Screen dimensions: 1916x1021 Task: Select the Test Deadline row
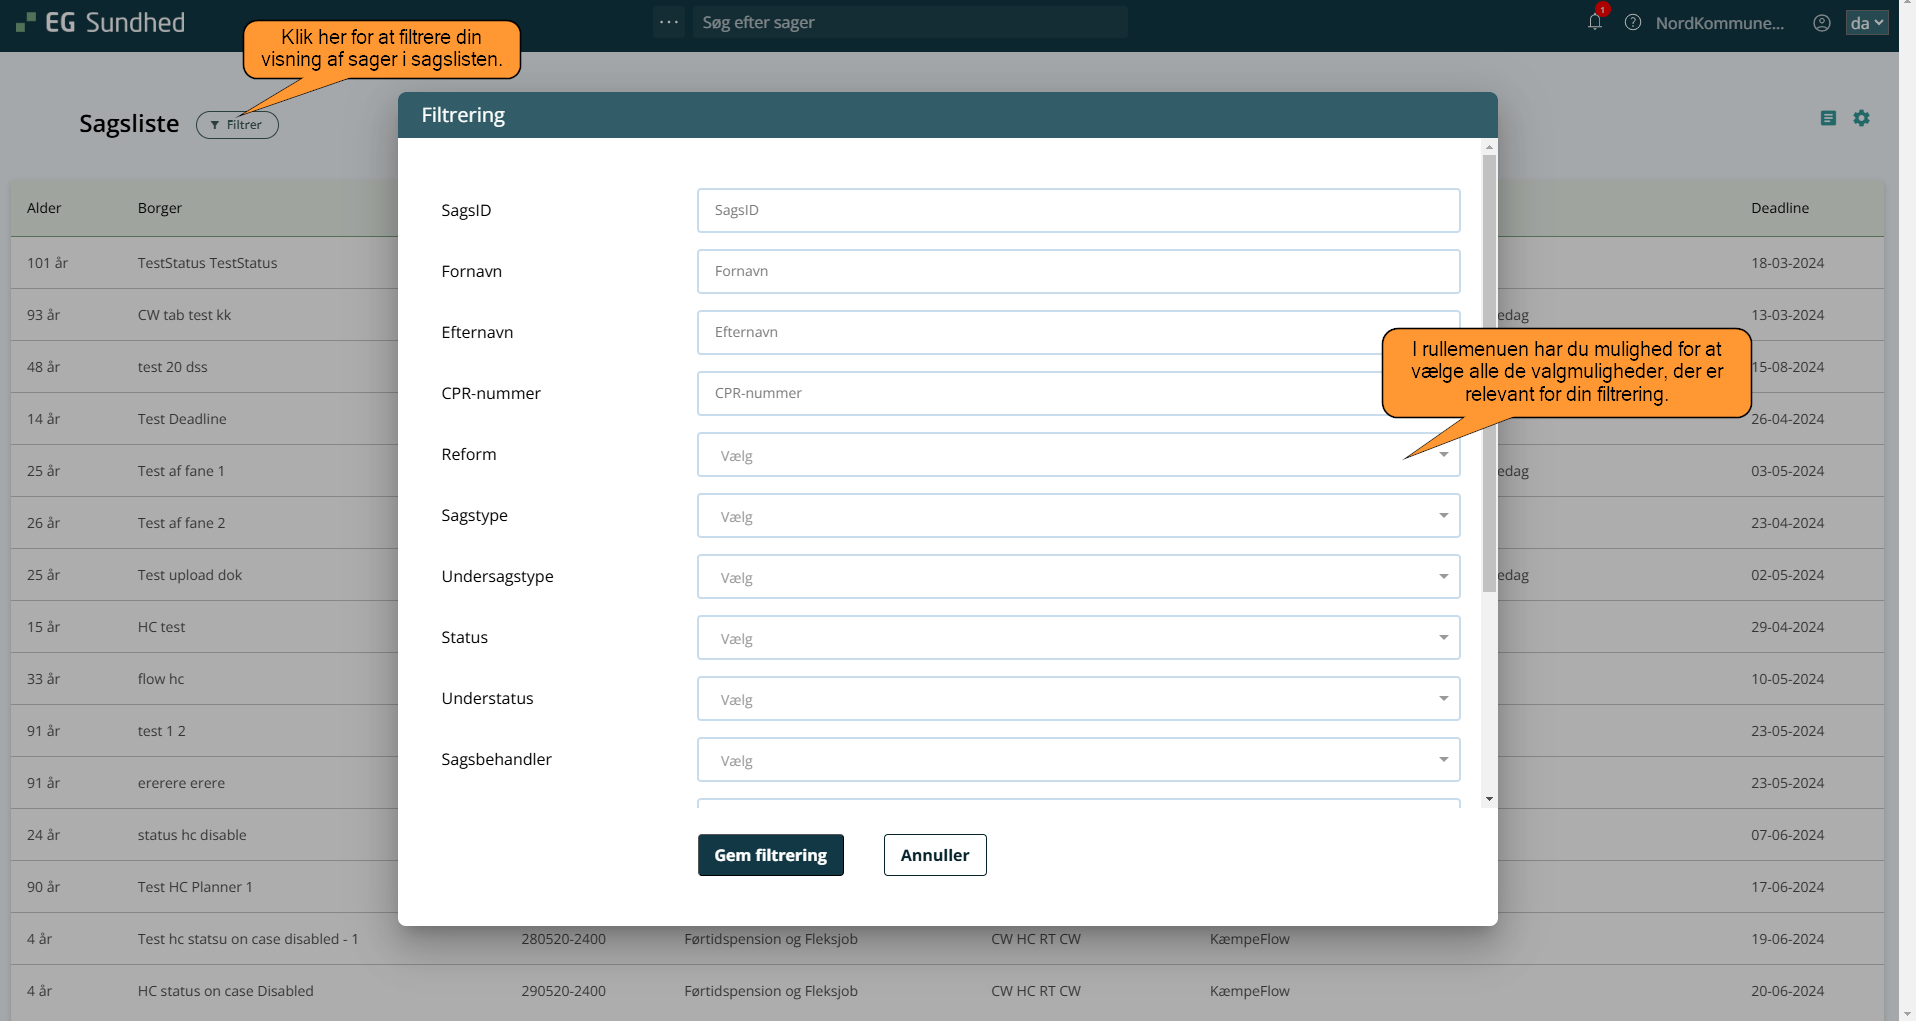(x=947, y=419)
